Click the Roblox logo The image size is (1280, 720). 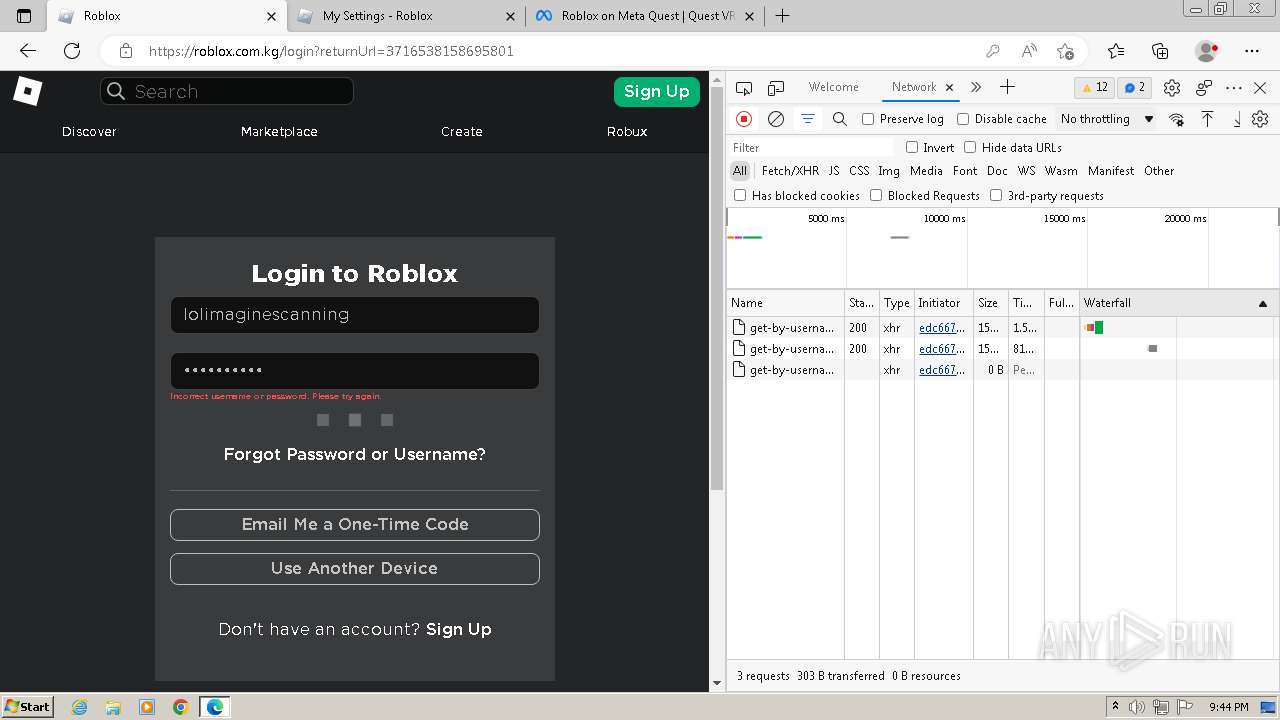click(27, 91)
